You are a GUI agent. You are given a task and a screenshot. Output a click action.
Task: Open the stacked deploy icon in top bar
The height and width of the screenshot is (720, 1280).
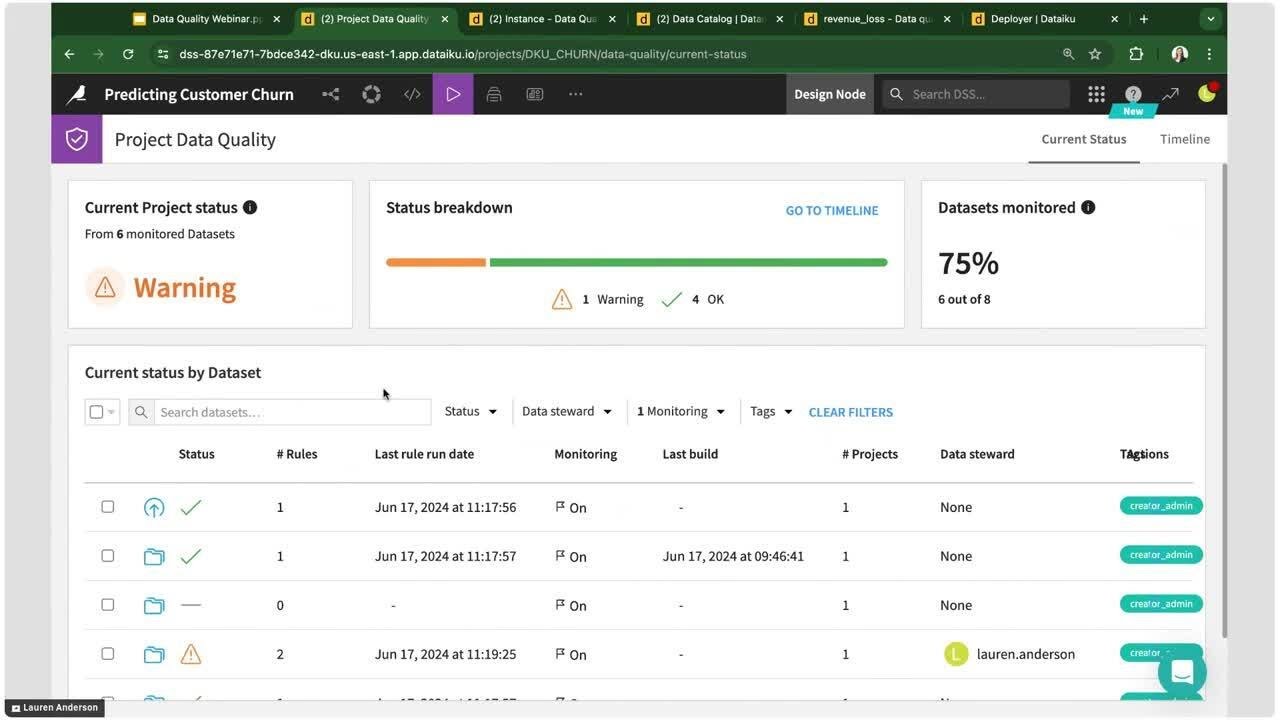[x=494, y=94]
